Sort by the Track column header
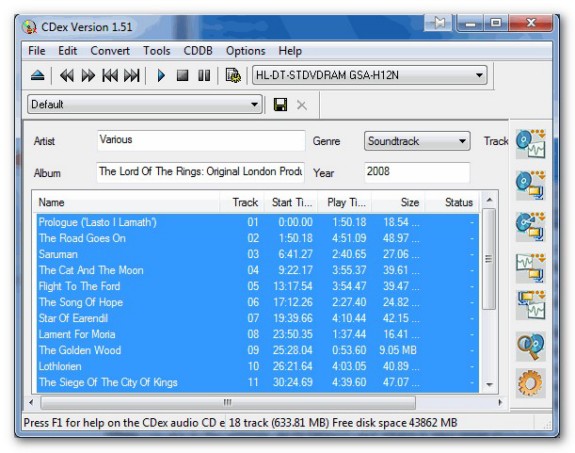This screenshot has width=575, height=453. click(x=242, y=202)
